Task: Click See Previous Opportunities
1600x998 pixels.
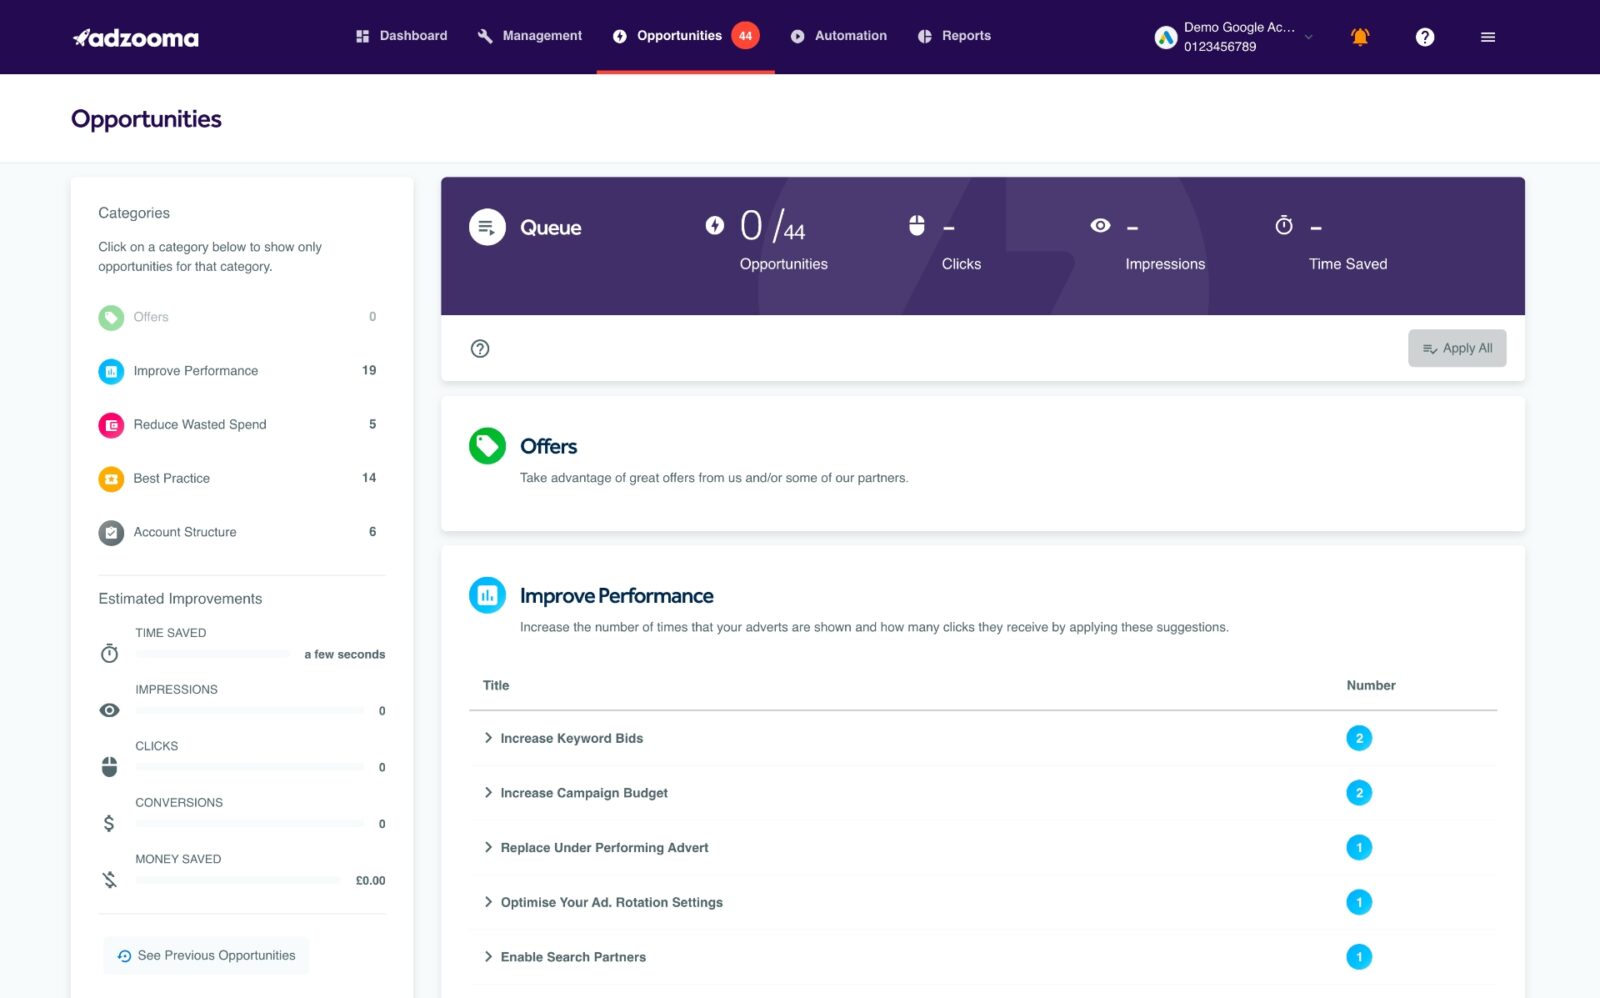Action: 207,956
